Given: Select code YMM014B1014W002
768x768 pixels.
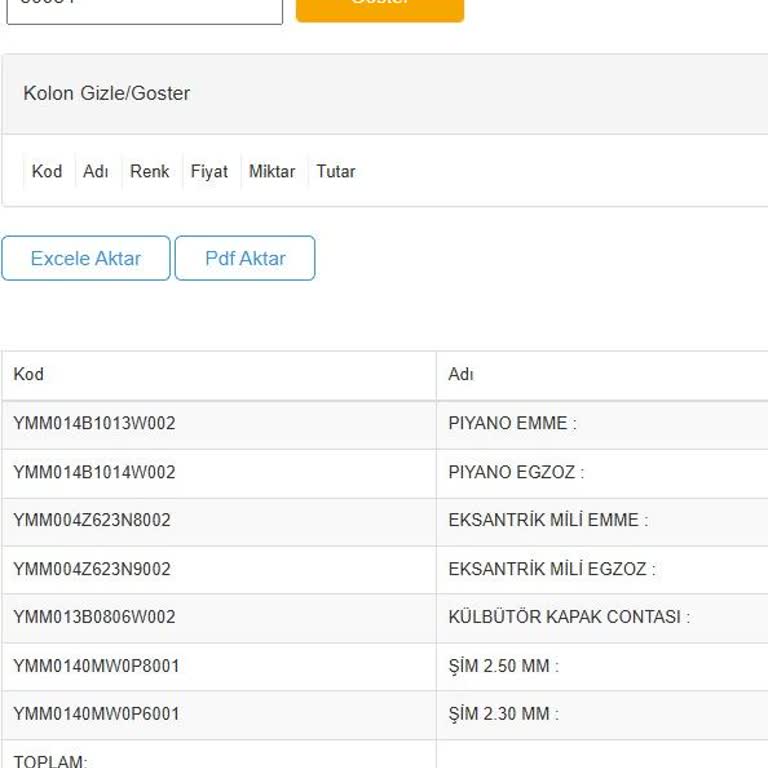Looking at the screenshot, I should point(94,473).
